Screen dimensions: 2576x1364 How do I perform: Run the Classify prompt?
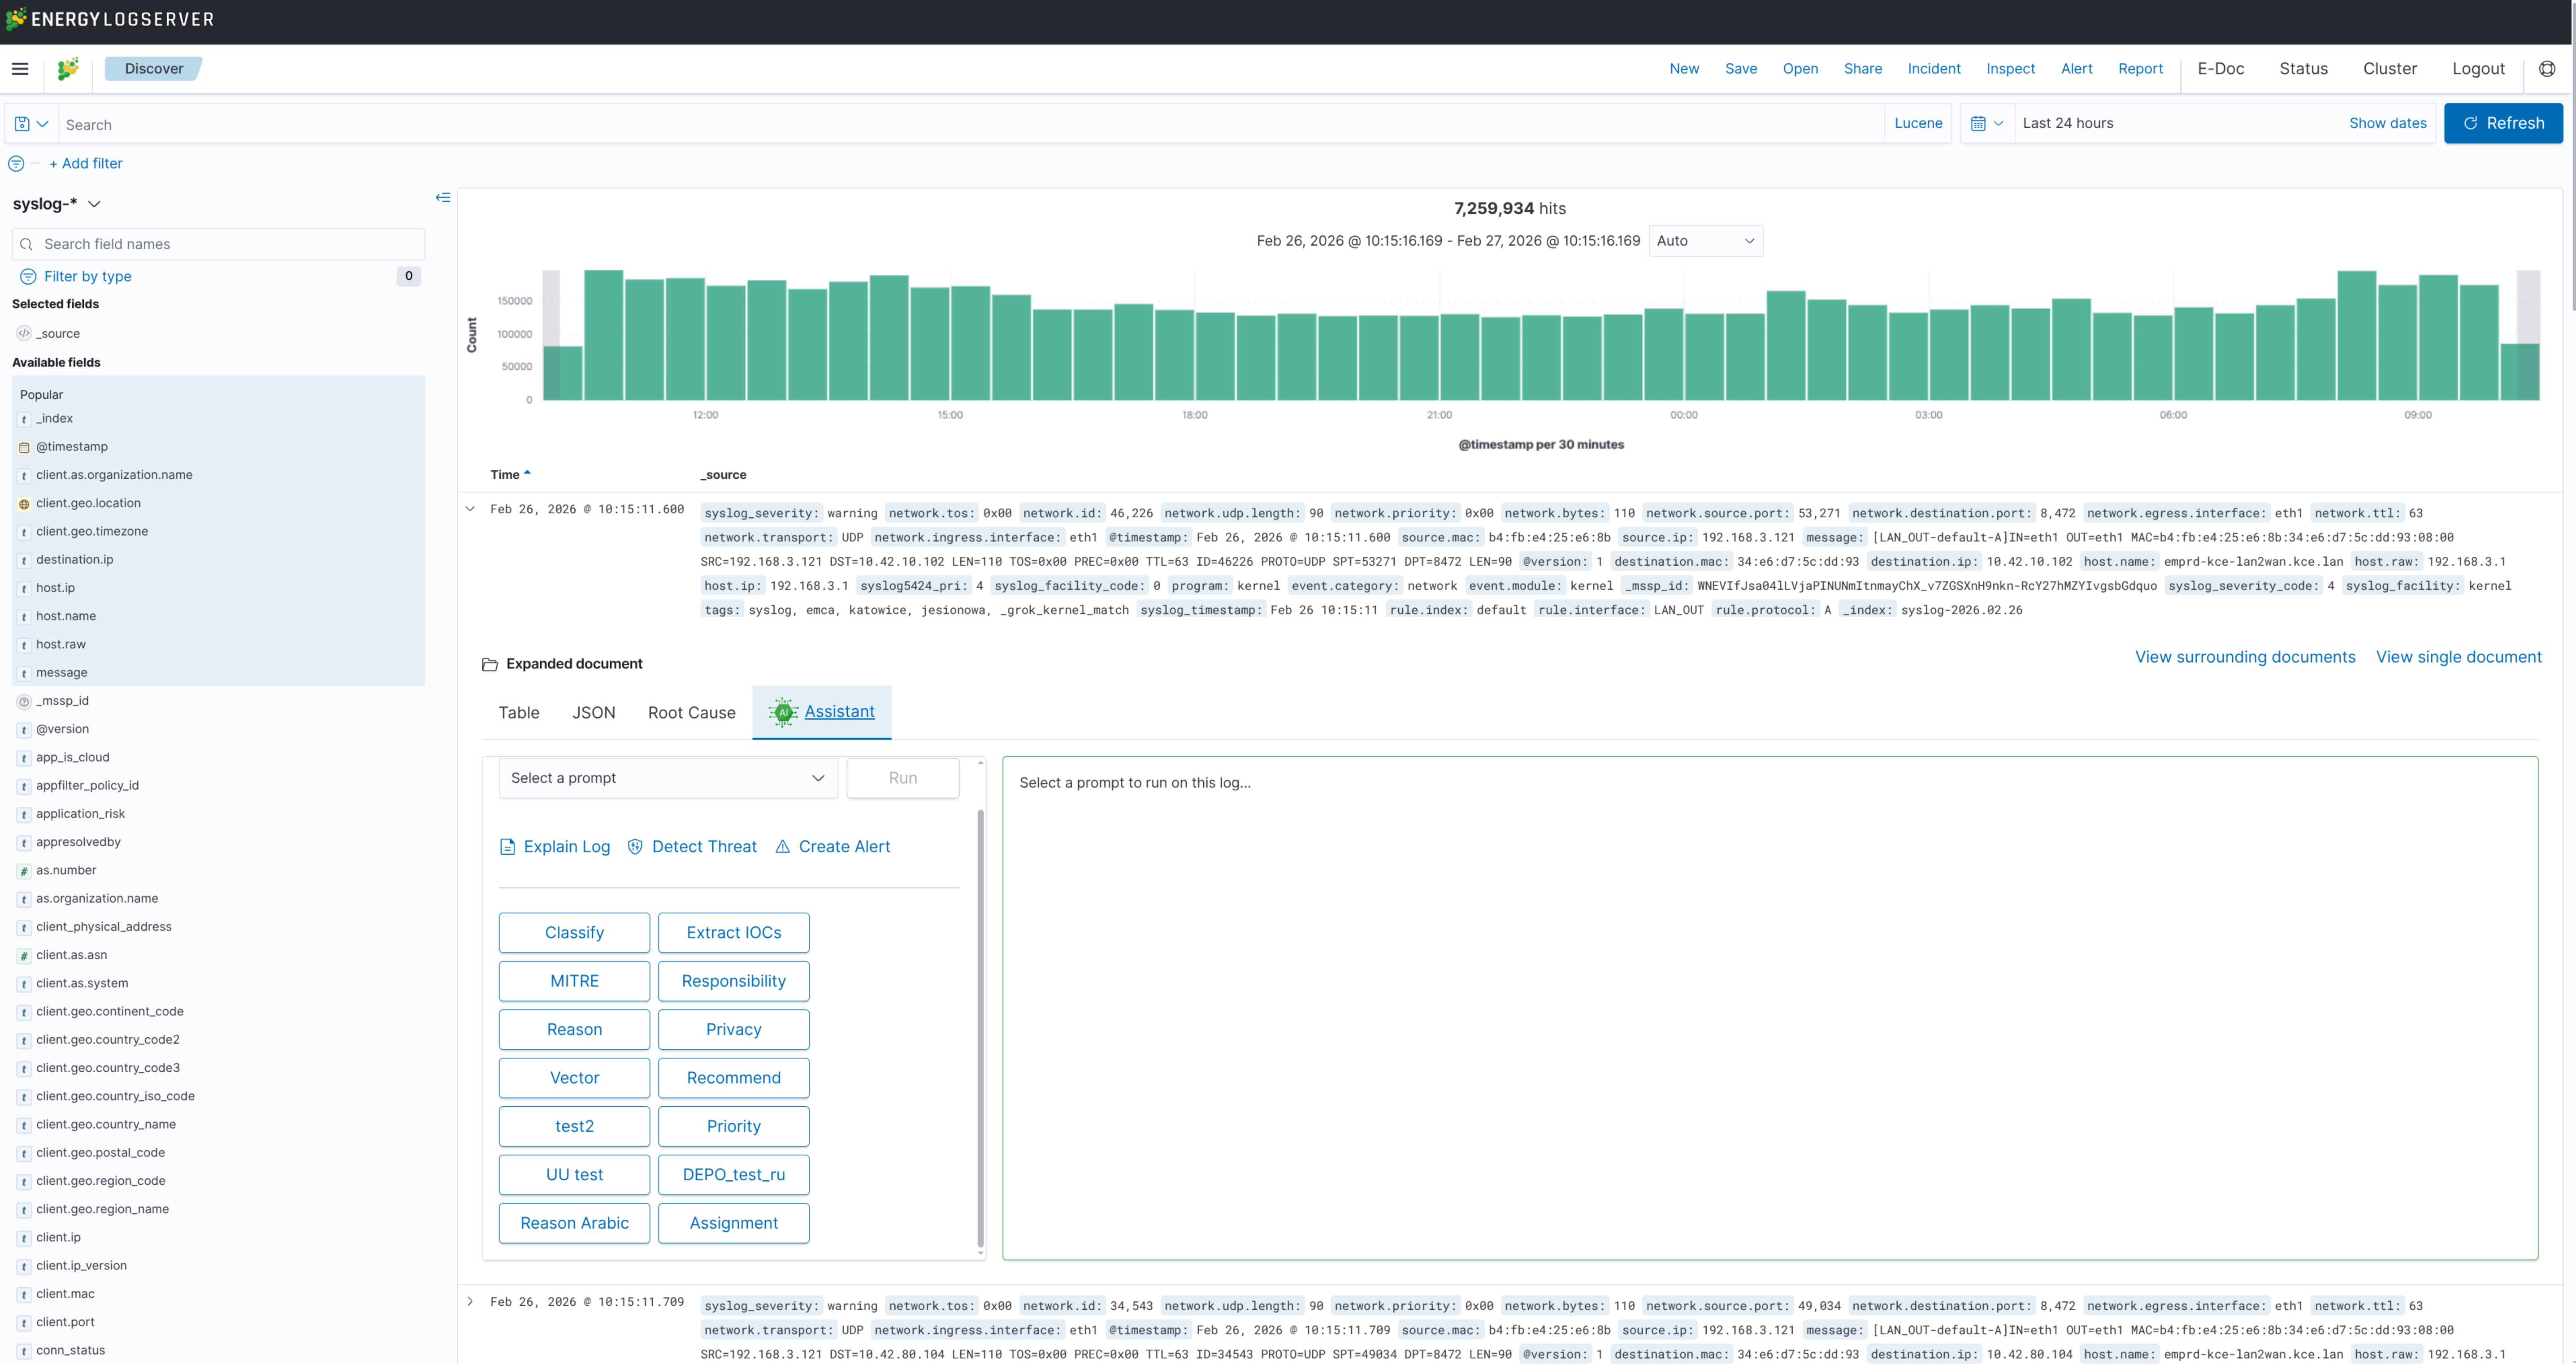click(x=574, y=933)
